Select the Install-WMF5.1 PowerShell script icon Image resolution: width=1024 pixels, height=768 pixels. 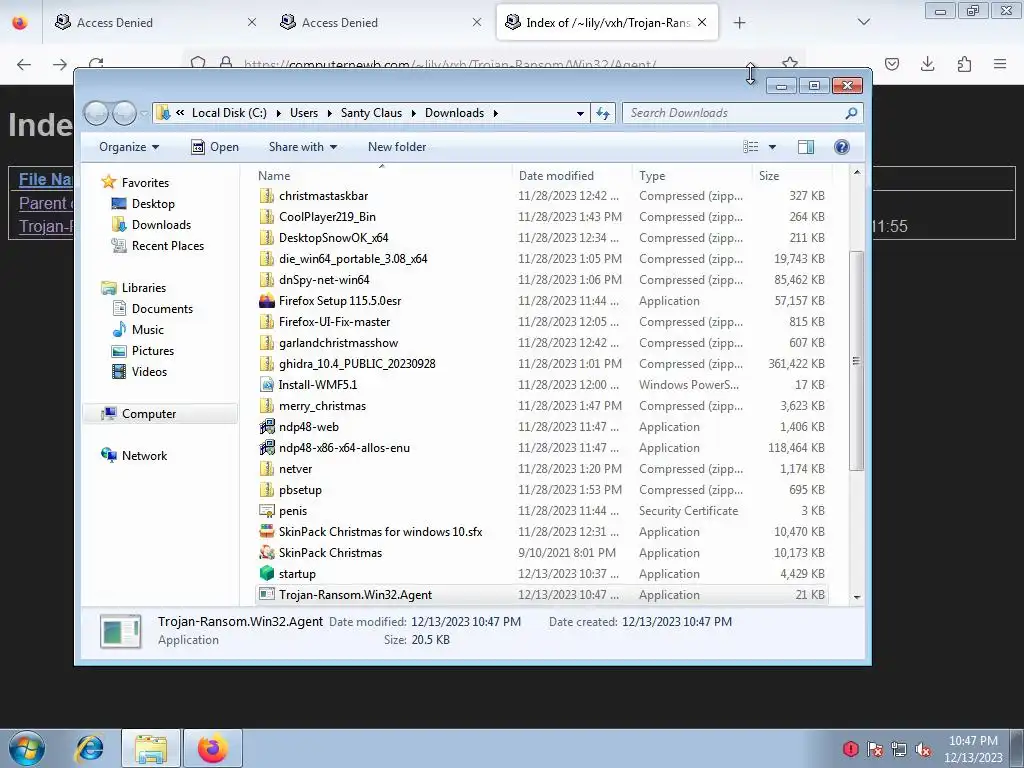266,385
